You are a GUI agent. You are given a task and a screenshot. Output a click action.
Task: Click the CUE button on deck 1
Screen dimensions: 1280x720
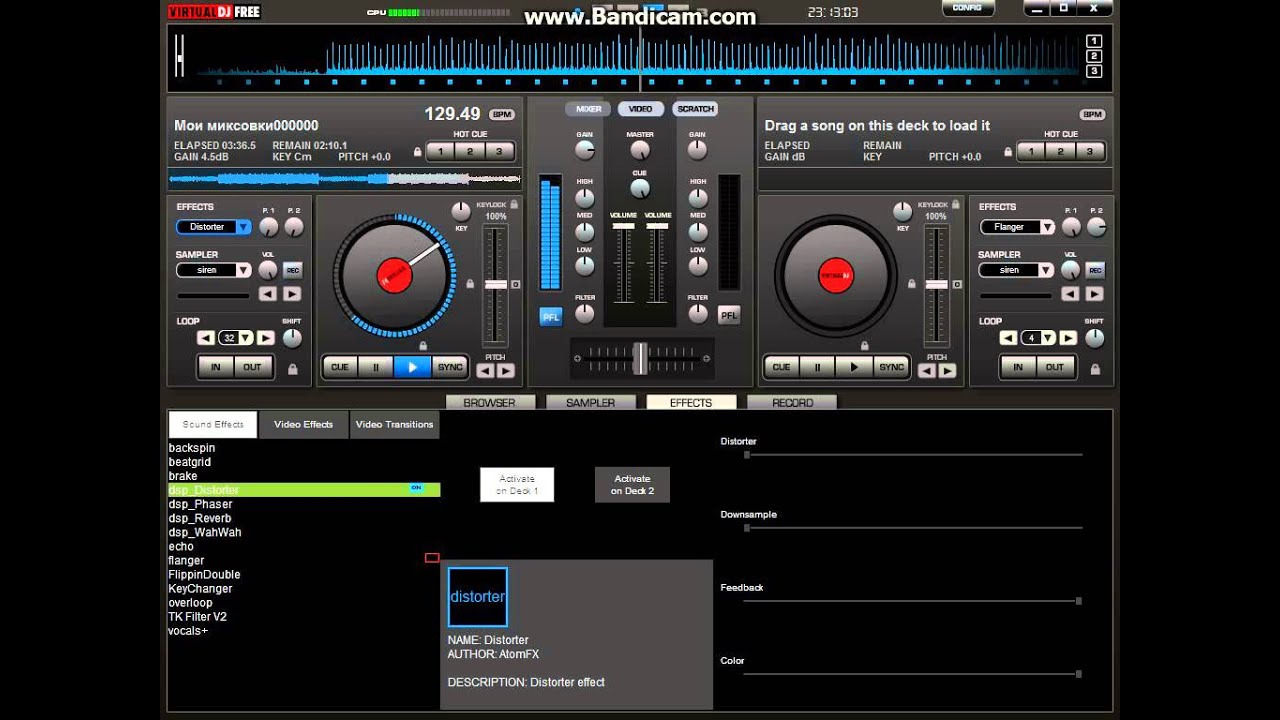click(x=340, y=367)
